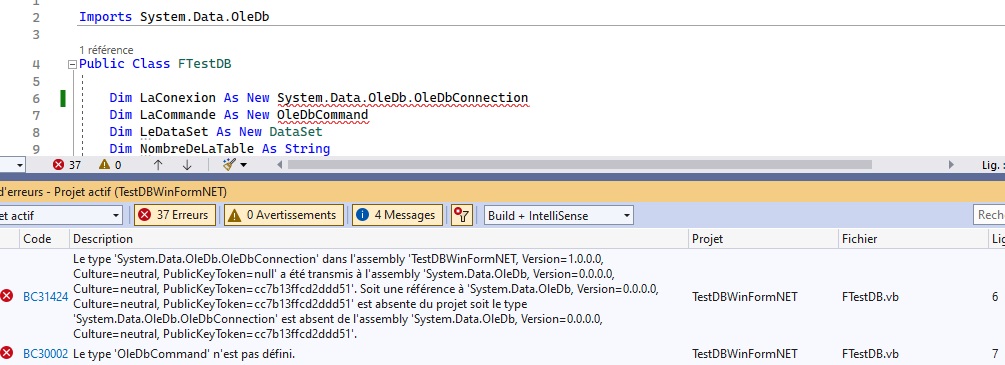This screenshot has width=1005, height=365.
Task: Open the project scope dropdown ending 'actif'
Action: 61,216
